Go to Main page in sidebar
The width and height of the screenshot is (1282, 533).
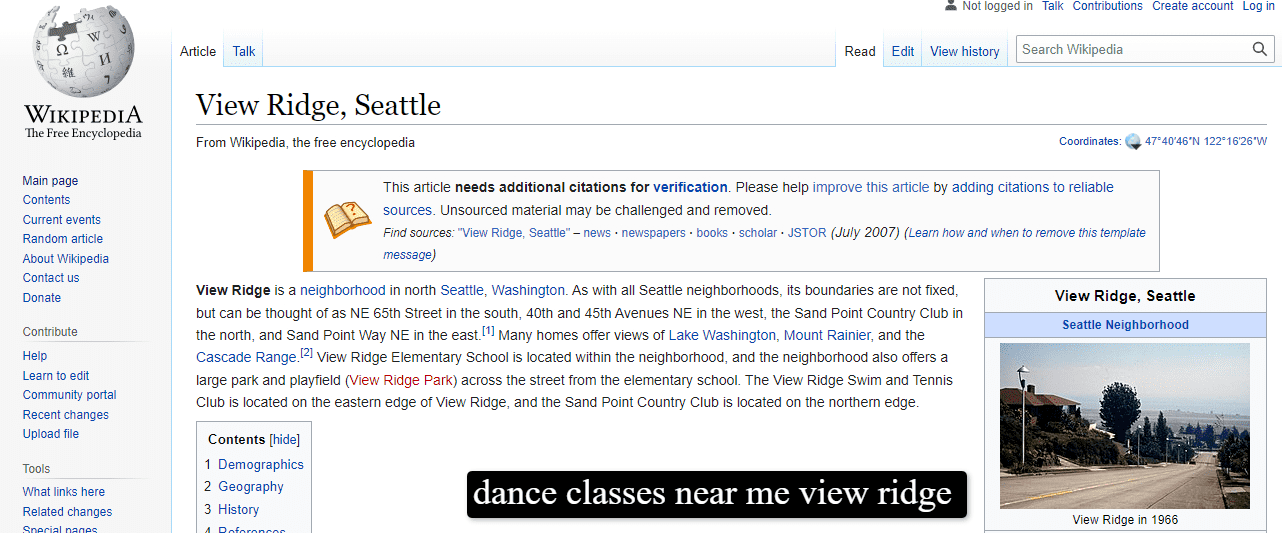pos(50,181)
